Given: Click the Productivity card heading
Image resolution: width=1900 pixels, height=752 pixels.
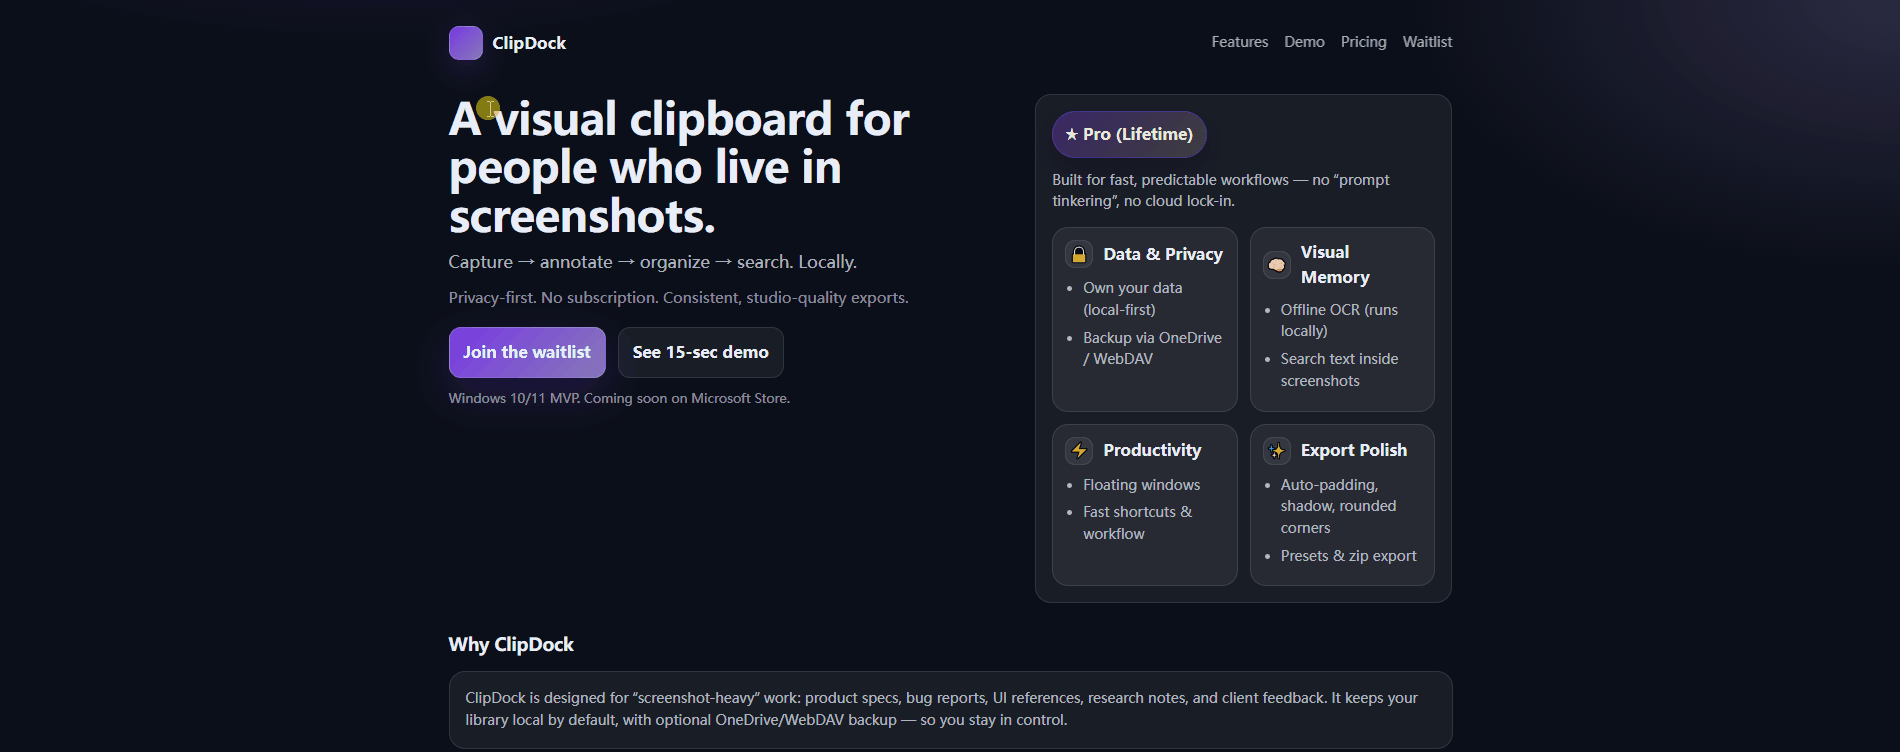Looking at the screenshot, I should coord(1152,450).
